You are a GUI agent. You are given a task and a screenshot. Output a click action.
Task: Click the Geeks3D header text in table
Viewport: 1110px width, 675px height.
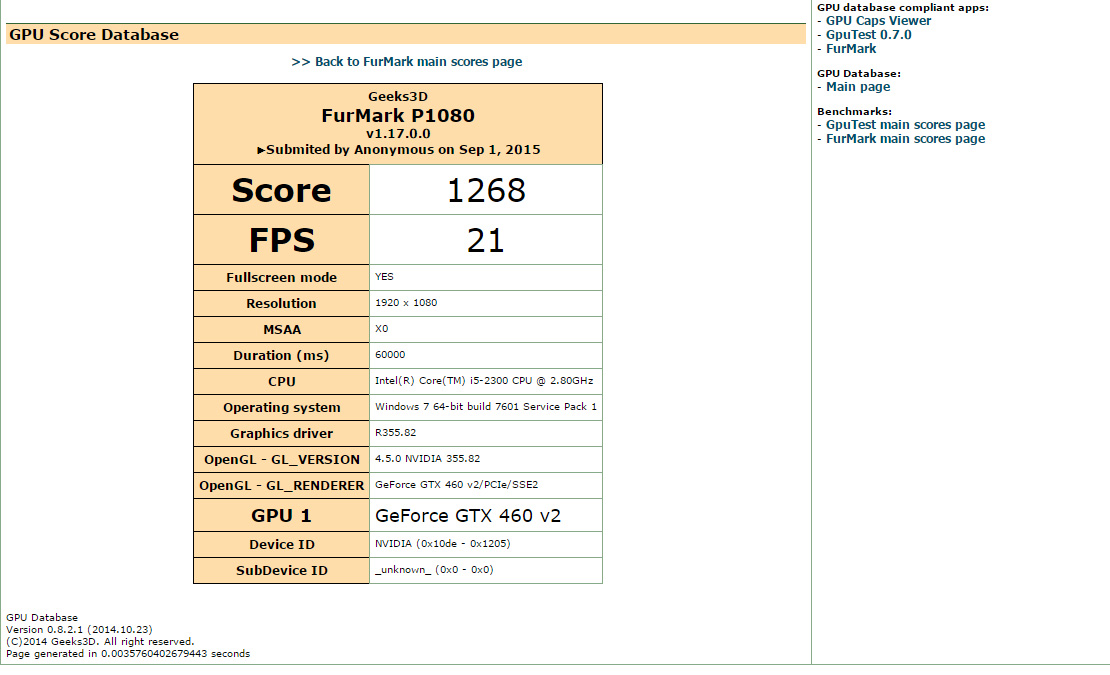click(x=398, y=97)
